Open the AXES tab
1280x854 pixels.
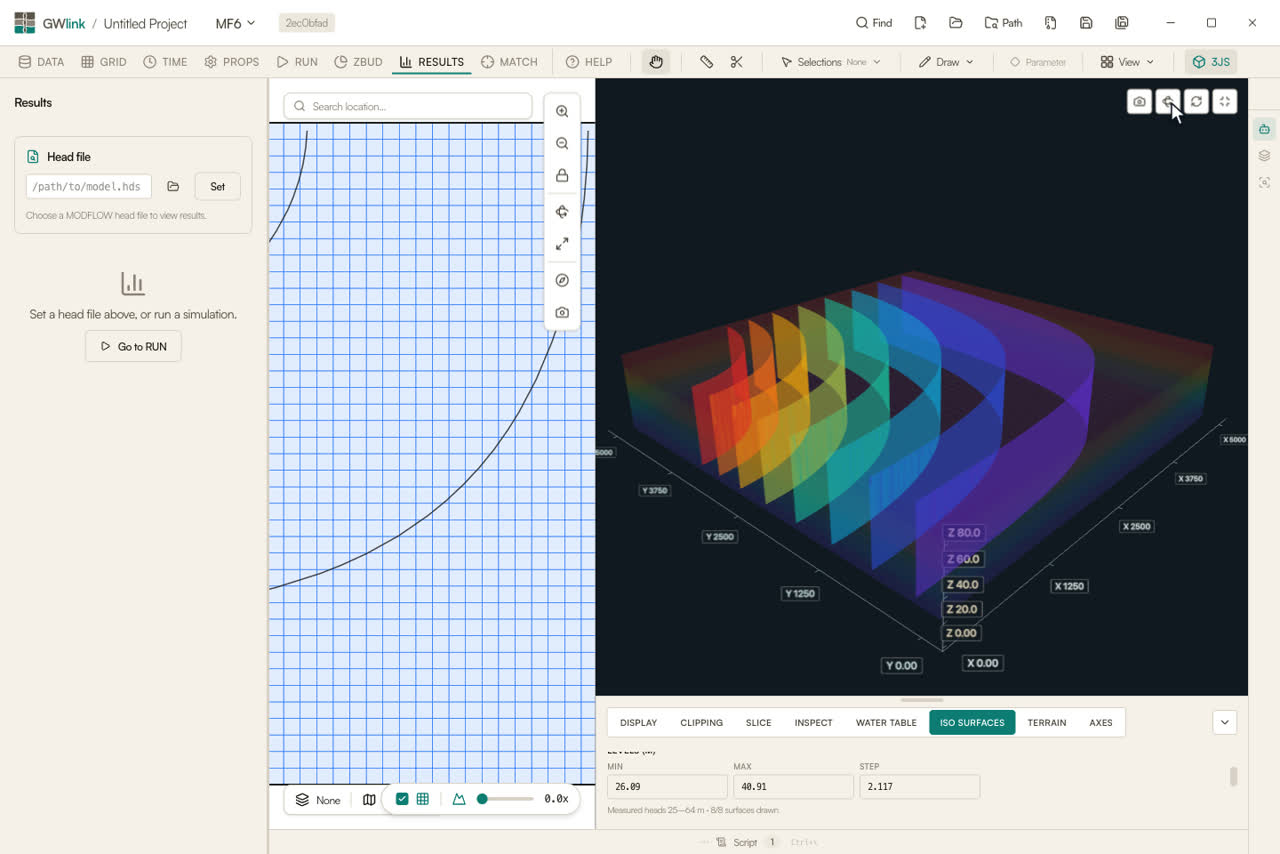[x=1101, y=722]
